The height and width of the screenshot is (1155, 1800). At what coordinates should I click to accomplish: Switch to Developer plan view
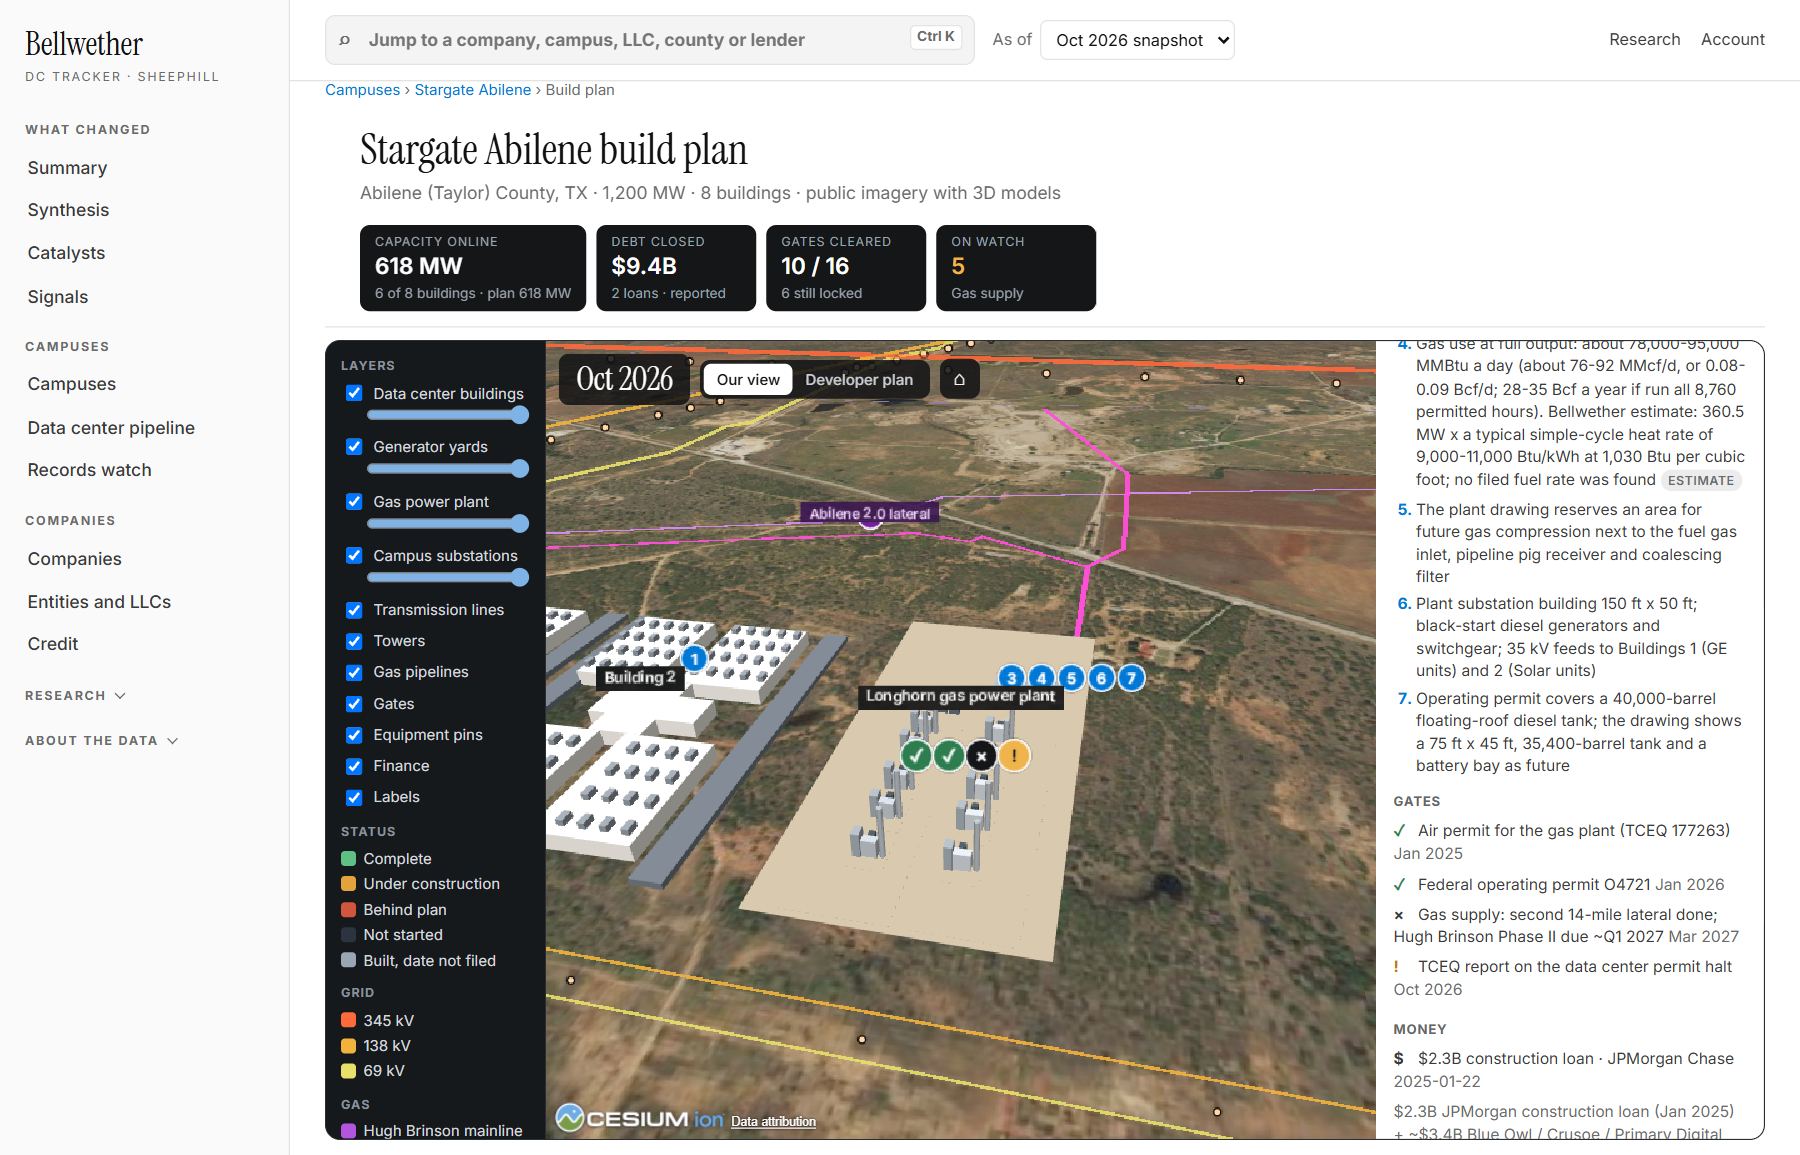[859, 380]
